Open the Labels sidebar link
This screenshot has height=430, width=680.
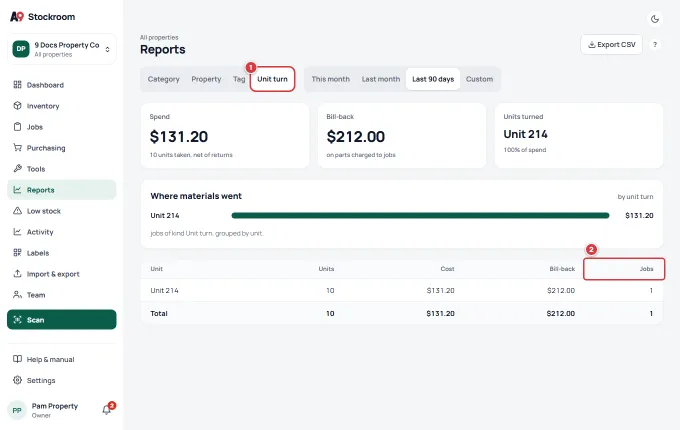(62, 253)
